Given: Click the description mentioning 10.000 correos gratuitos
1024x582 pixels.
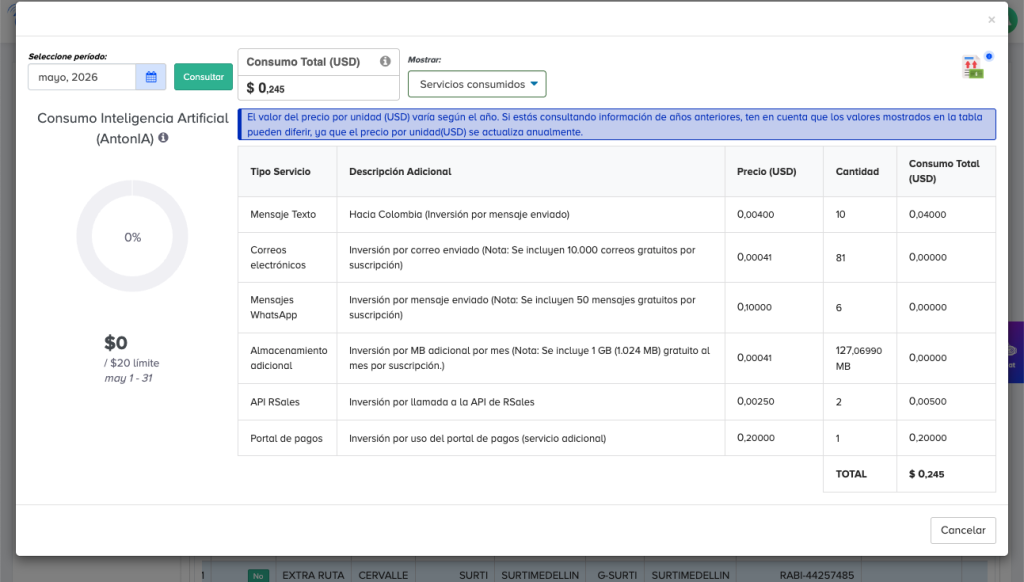Looking at the screenshot, I should [522, 257].
